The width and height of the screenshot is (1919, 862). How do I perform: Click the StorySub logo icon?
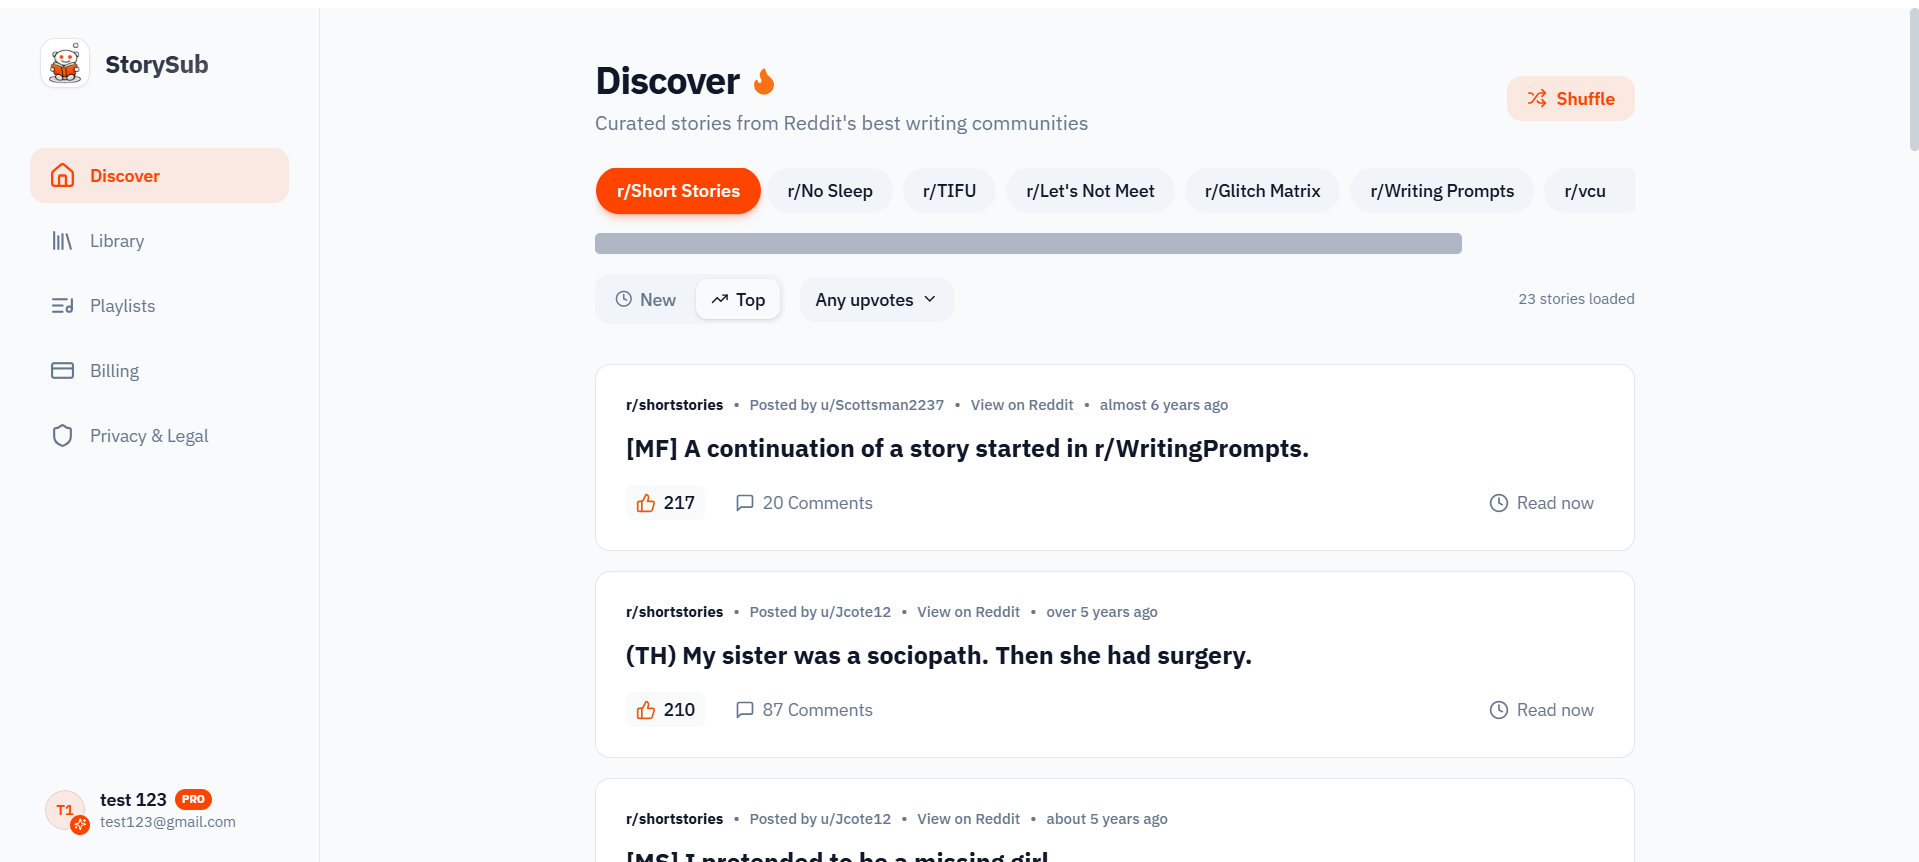pos(63,62)
